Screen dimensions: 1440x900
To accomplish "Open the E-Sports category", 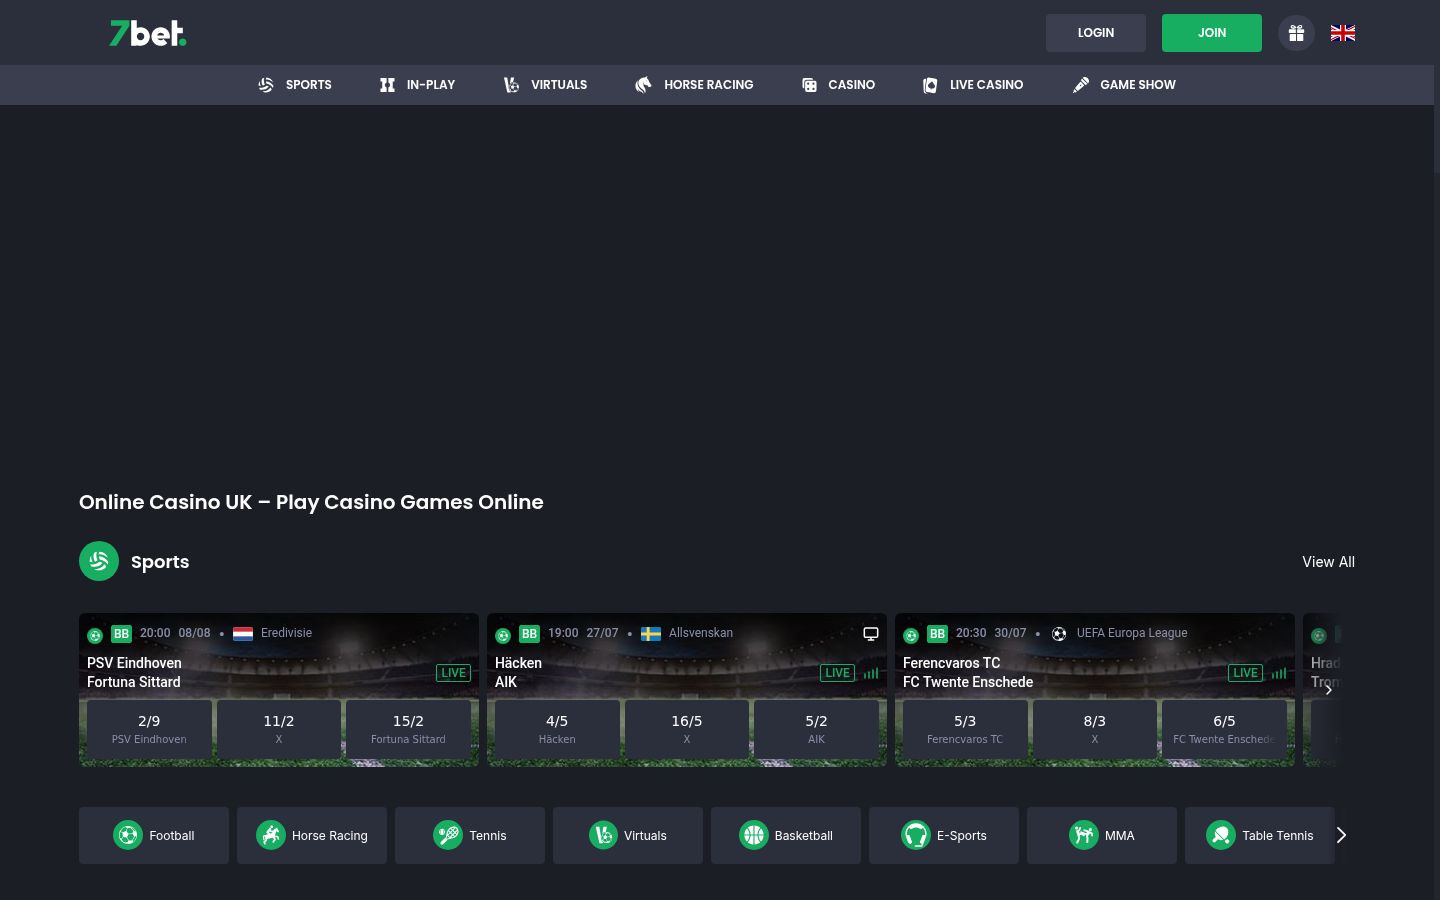I will coord(944,835).
